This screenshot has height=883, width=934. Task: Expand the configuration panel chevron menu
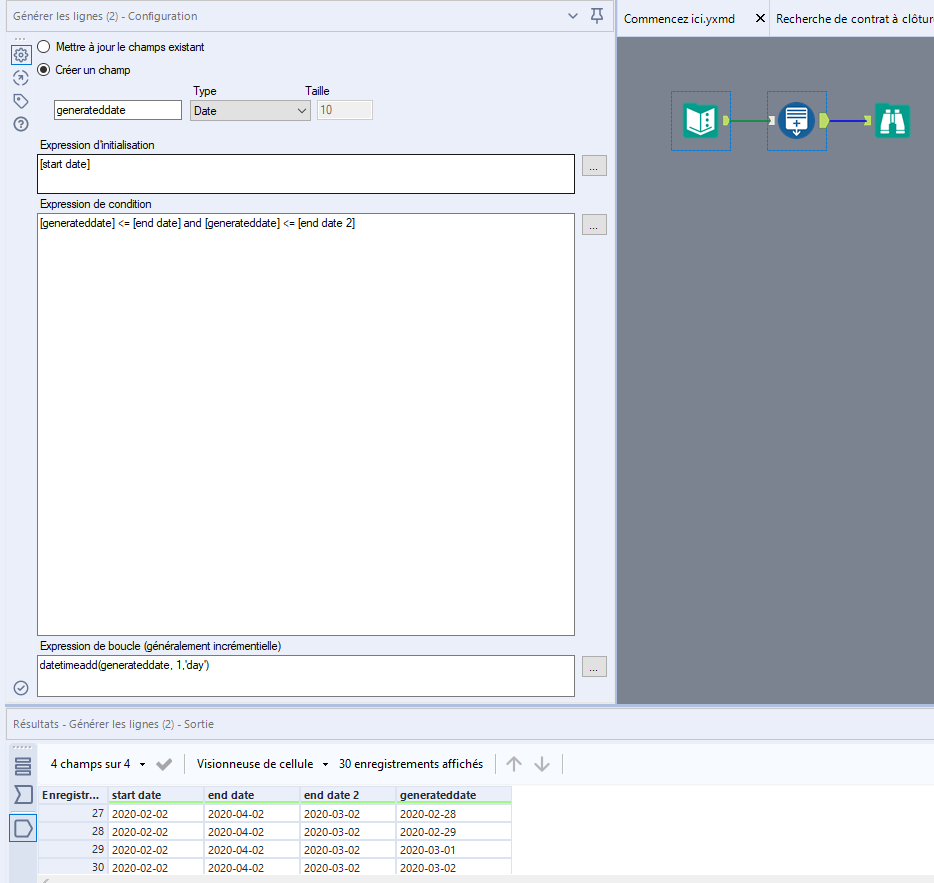click(x=573, y=16)
